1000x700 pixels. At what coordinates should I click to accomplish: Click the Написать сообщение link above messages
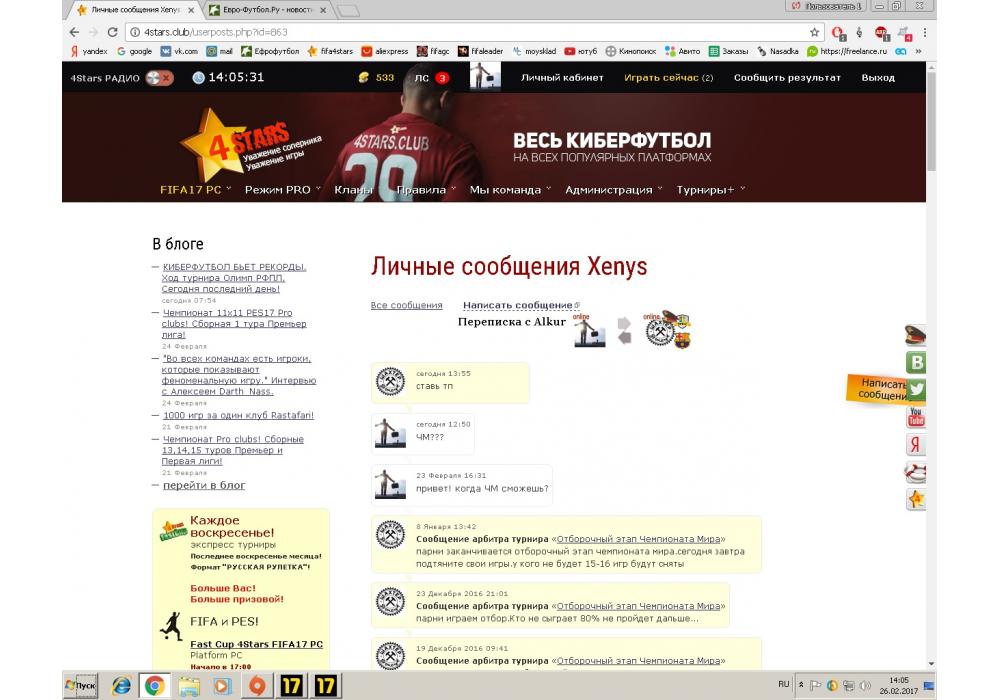coord(518,305)
